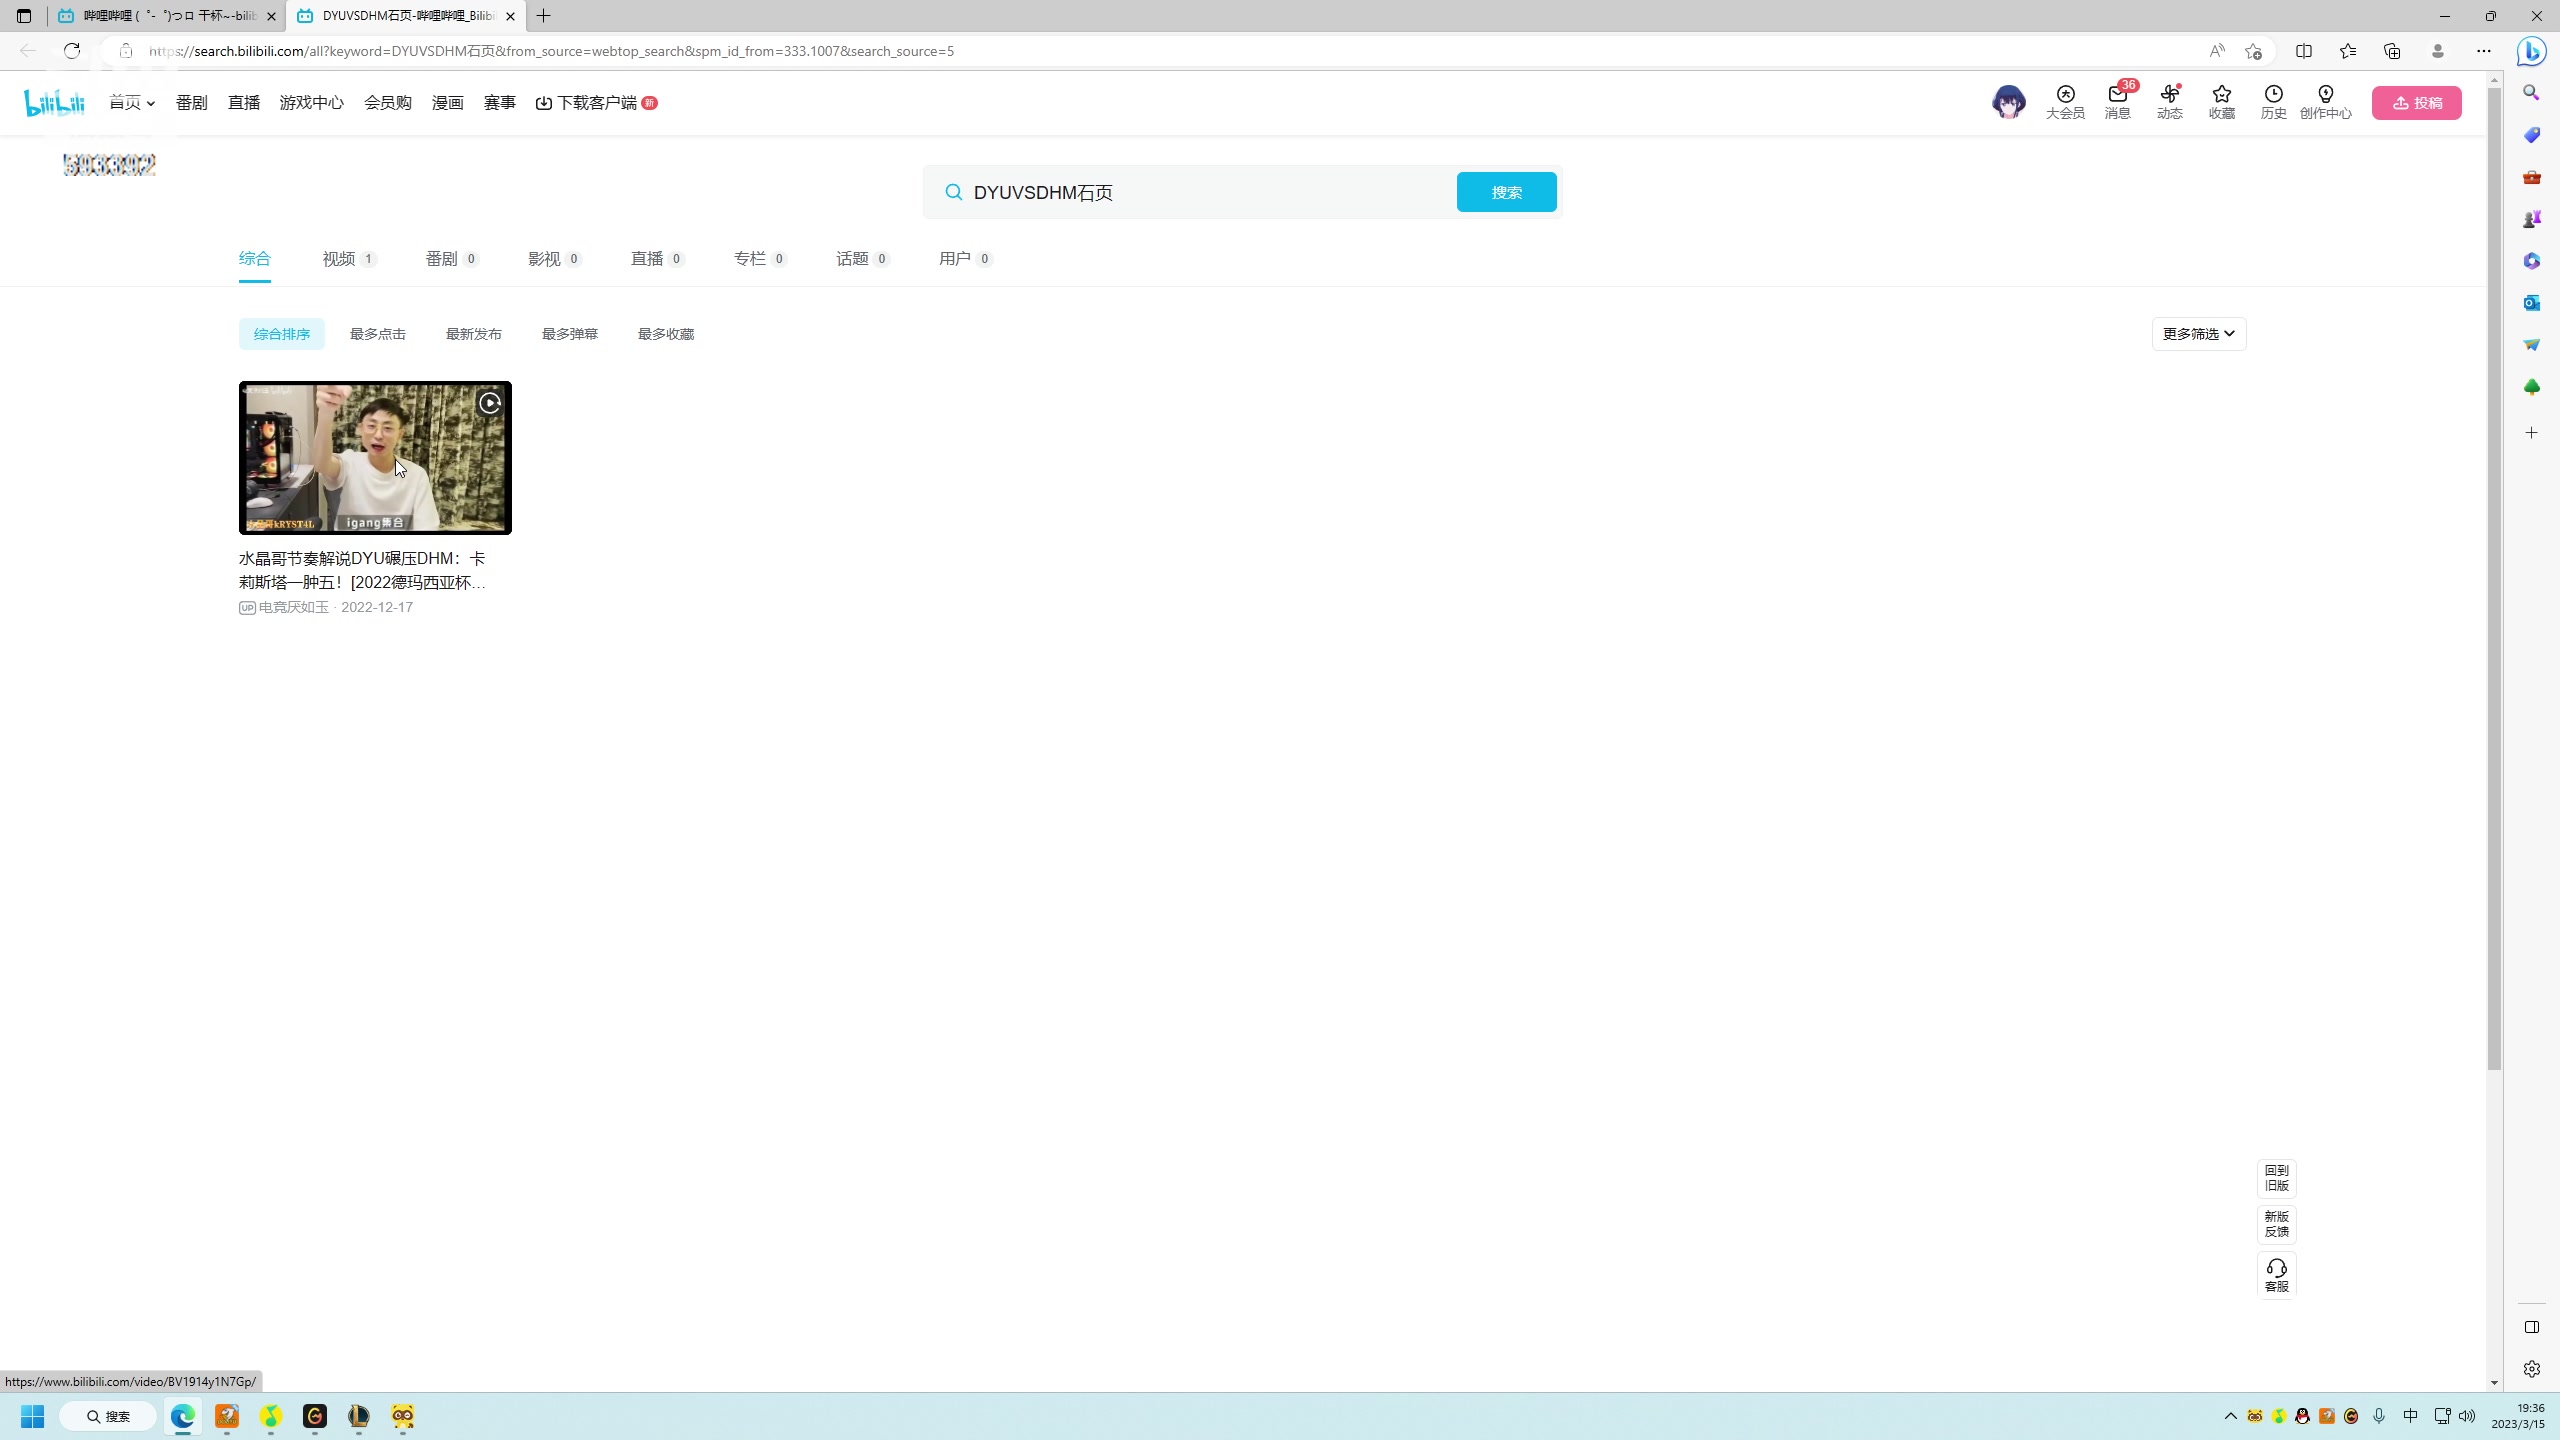Open the 消息 messages icon
The height and width of the screenshot is (1440, 2560).
tap(2118, 102)
